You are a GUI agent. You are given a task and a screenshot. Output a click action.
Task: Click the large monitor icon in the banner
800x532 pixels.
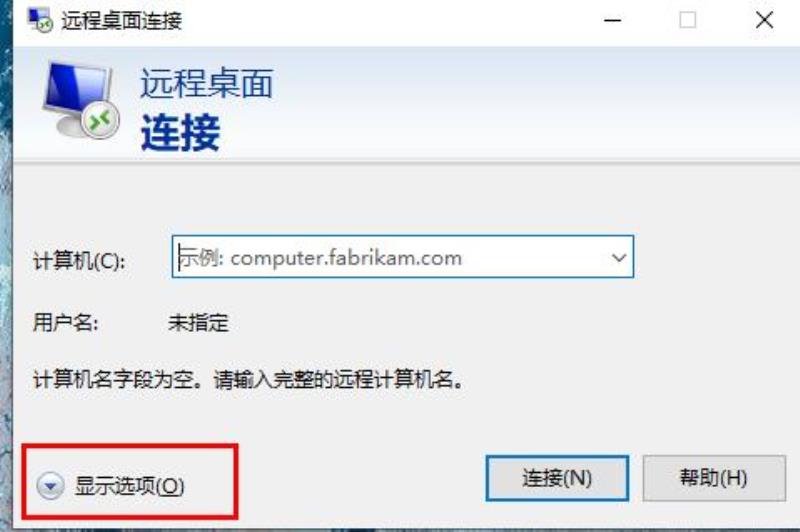pyautogui.click(x=81, y=100)
